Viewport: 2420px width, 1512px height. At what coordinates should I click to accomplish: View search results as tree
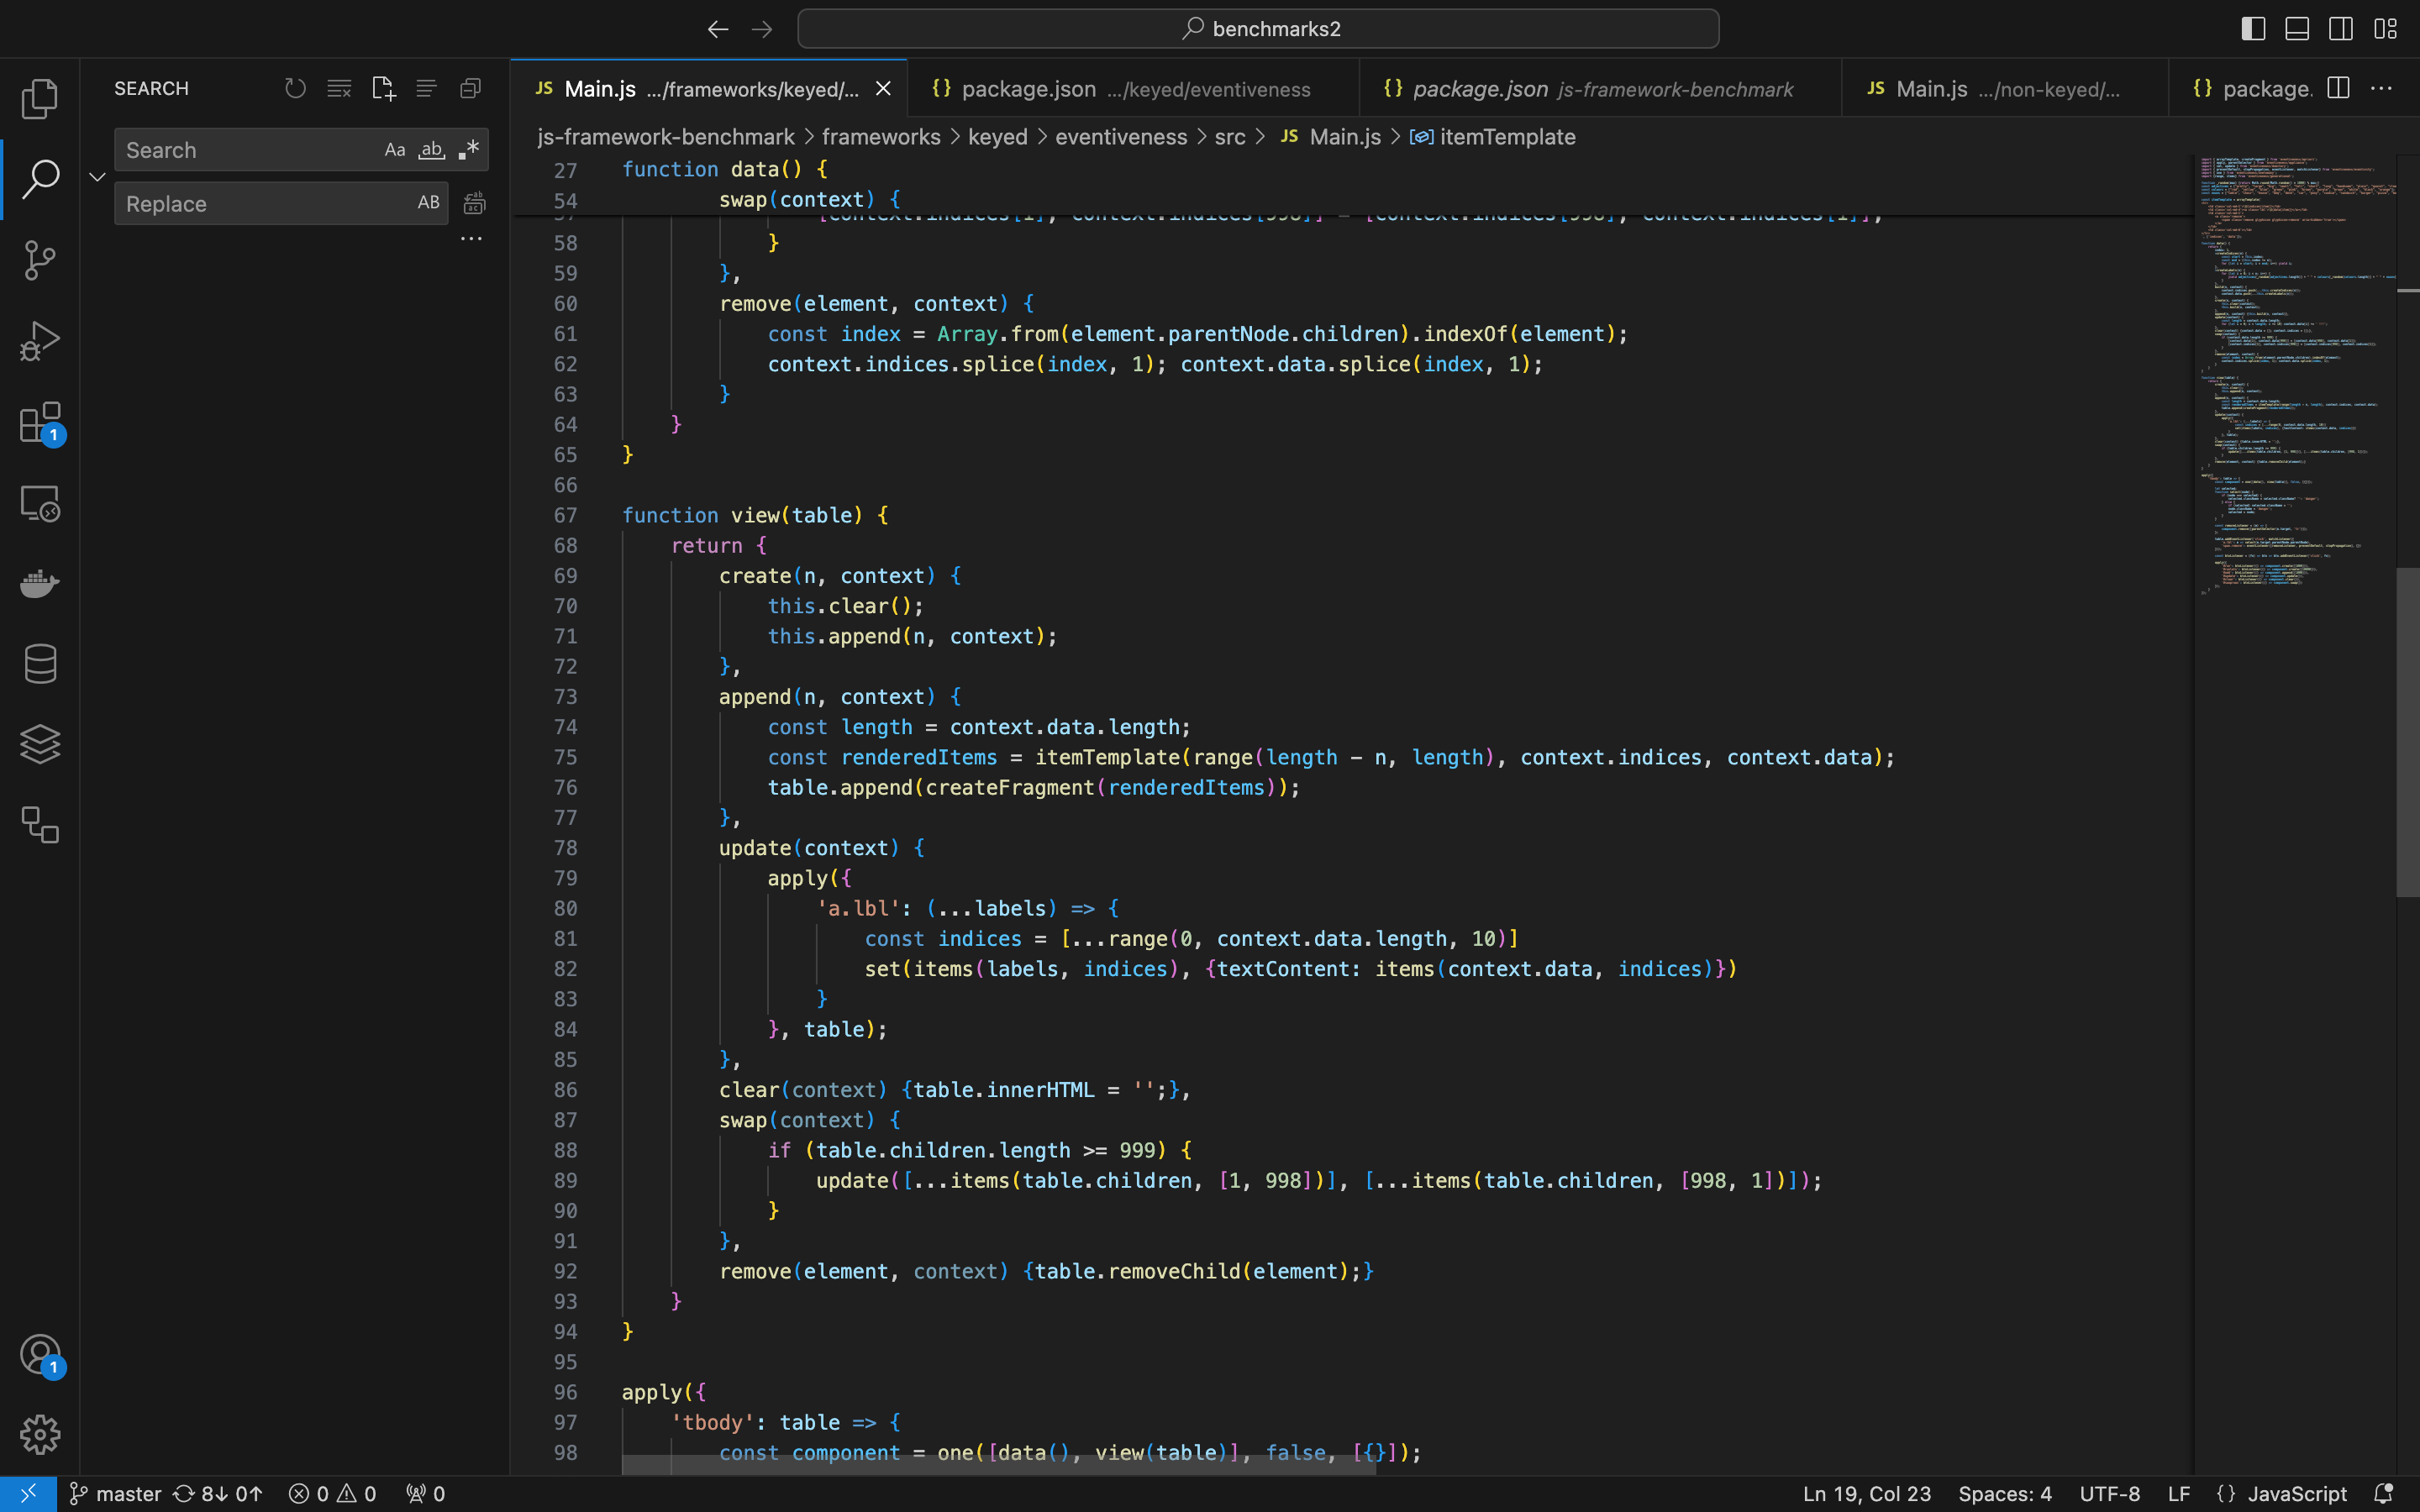(x=426, y=88)
